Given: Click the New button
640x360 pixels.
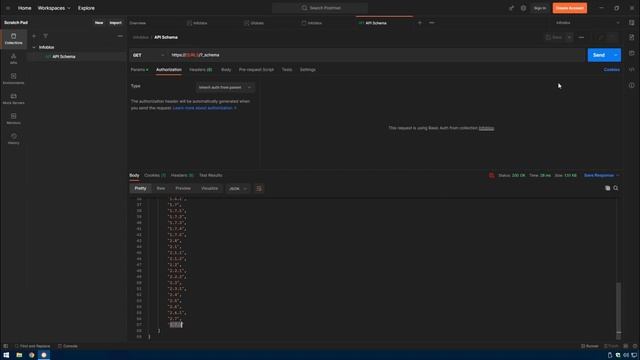Looking at the screenshot, I should pos(99,23).
